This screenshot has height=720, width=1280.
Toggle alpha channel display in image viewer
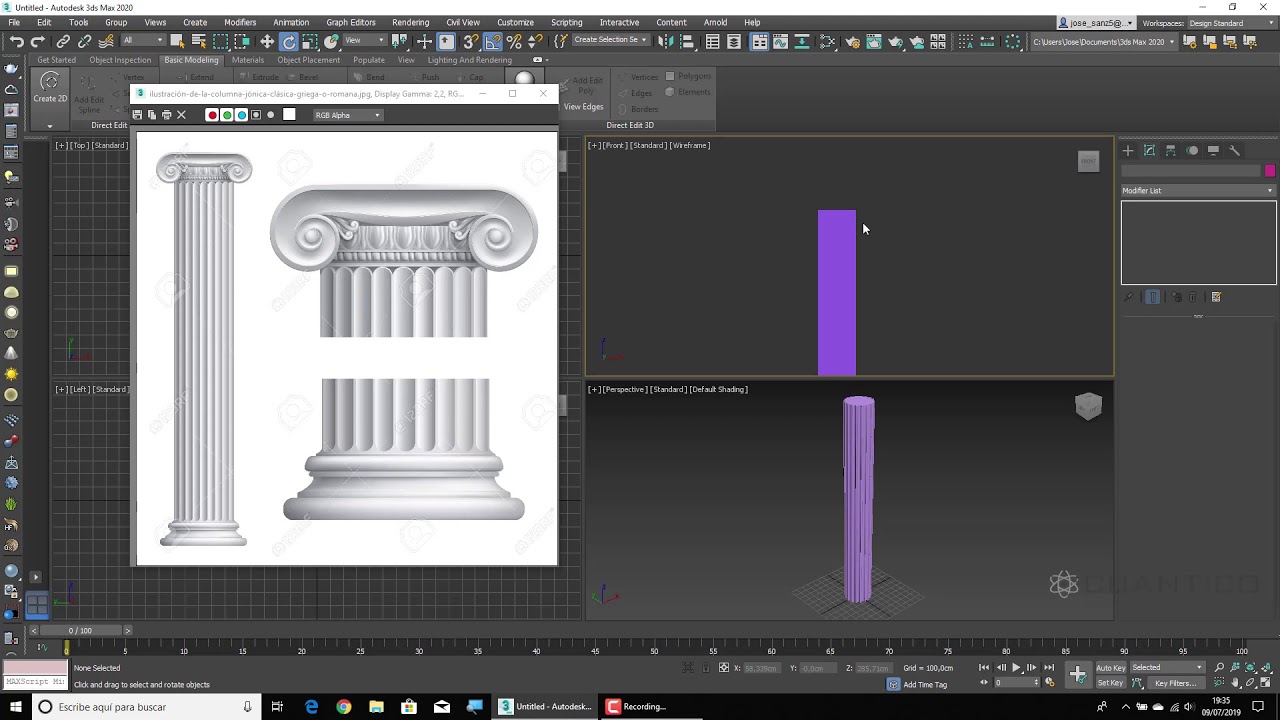[256, 115]
